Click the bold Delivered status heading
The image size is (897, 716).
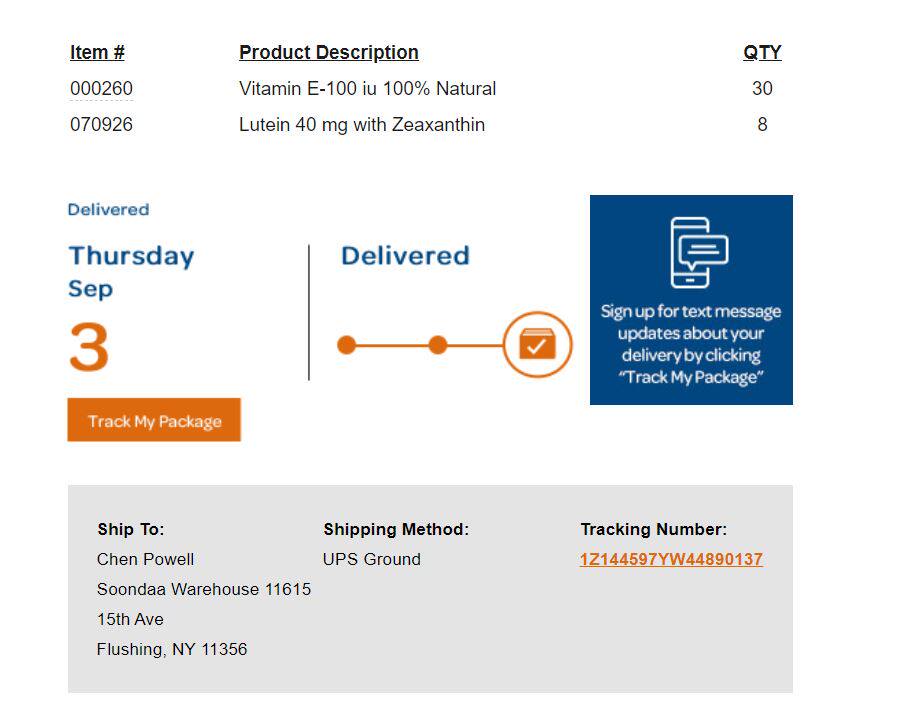click(x=405, y=256)
